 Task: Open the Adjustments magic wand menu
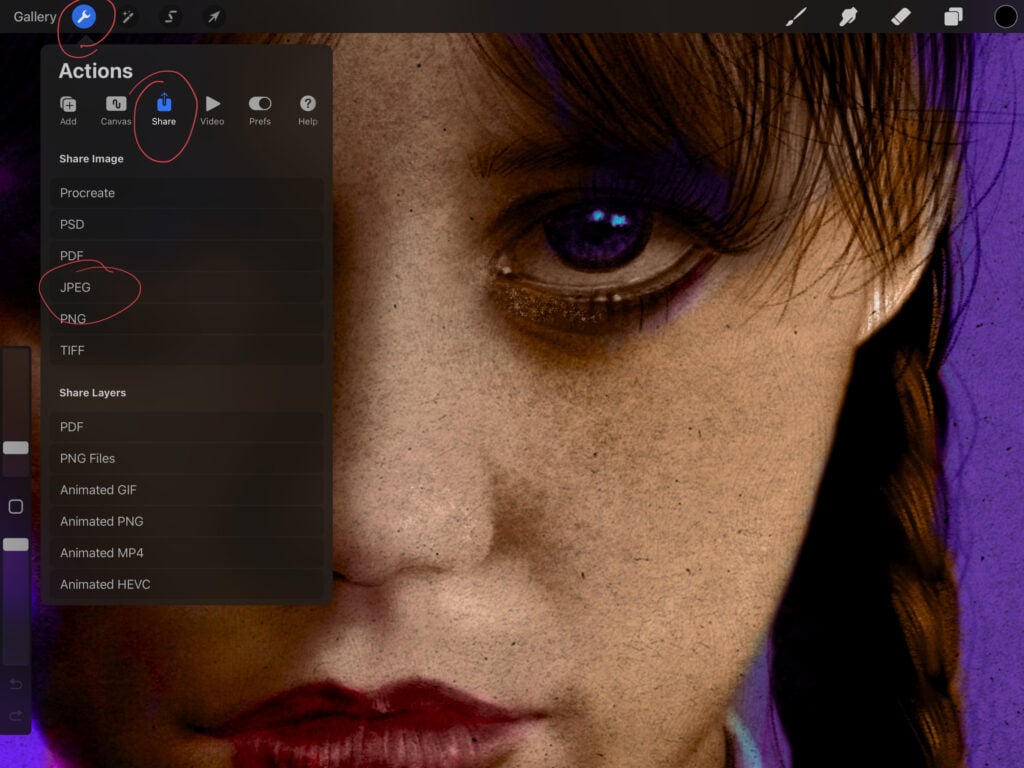pyautogui.click(x=128, y=17)
